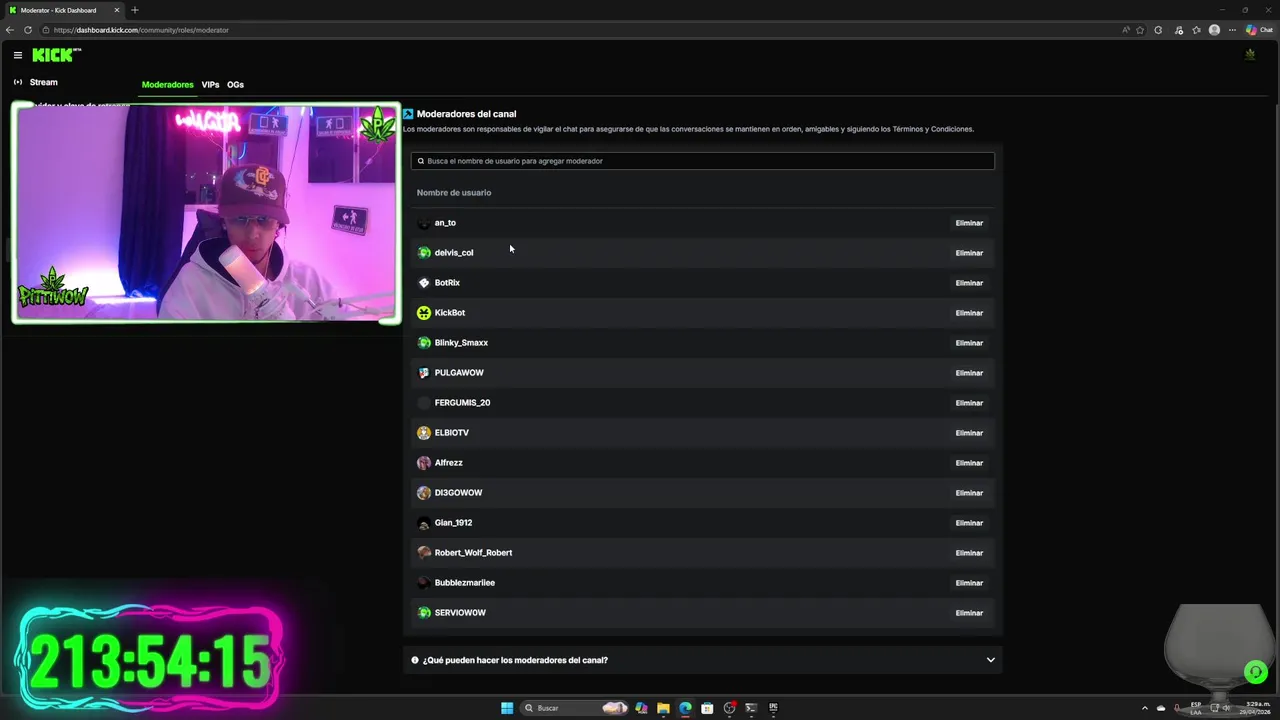Image resolution: width=1280 pixels, height=720 pixels.
Task: Click the chevron on moderators FAQ row
Action: 991,660
